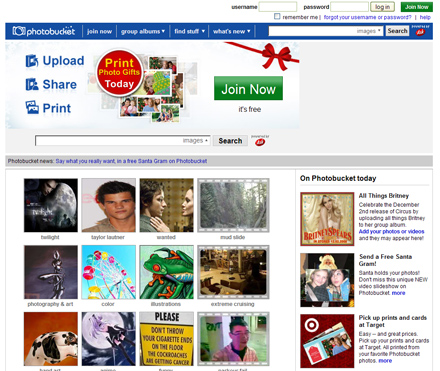
Task: Click the log in button
Action: [x=382, y=7]
